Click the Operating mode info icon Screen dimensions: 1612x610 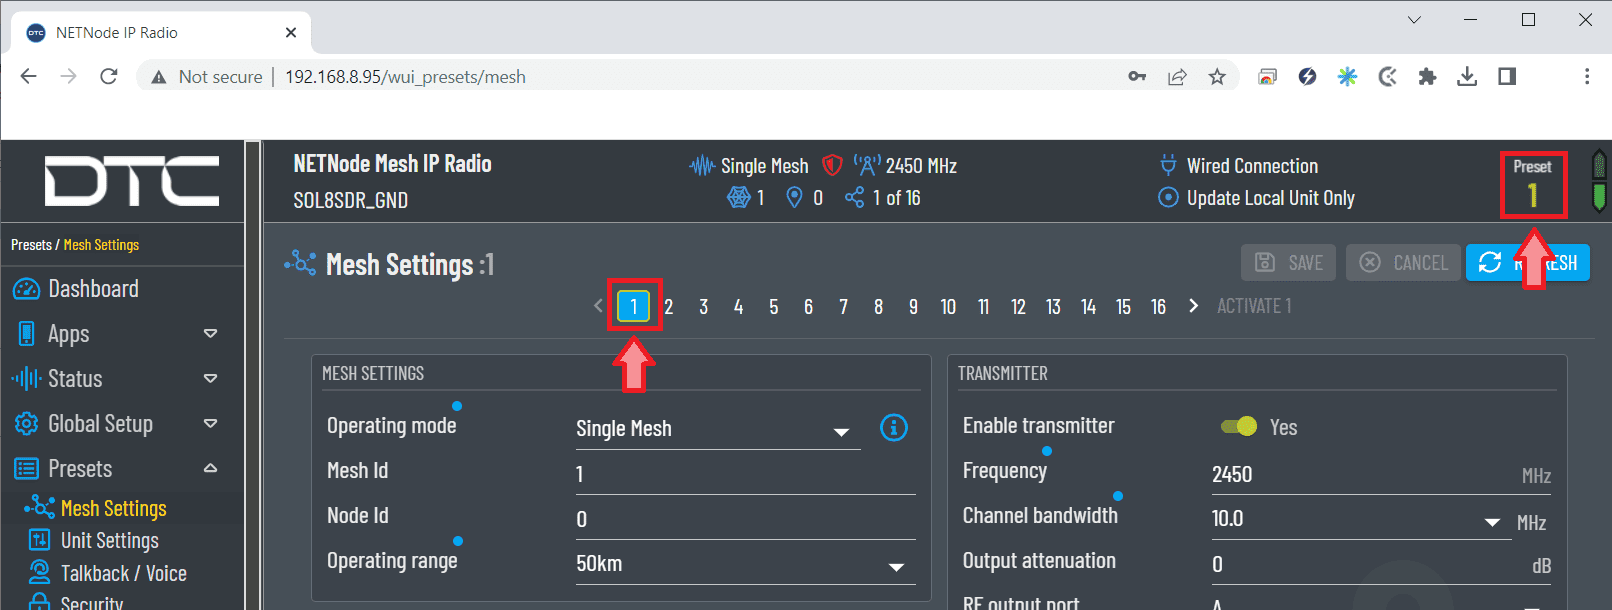[x=893, y=428]
